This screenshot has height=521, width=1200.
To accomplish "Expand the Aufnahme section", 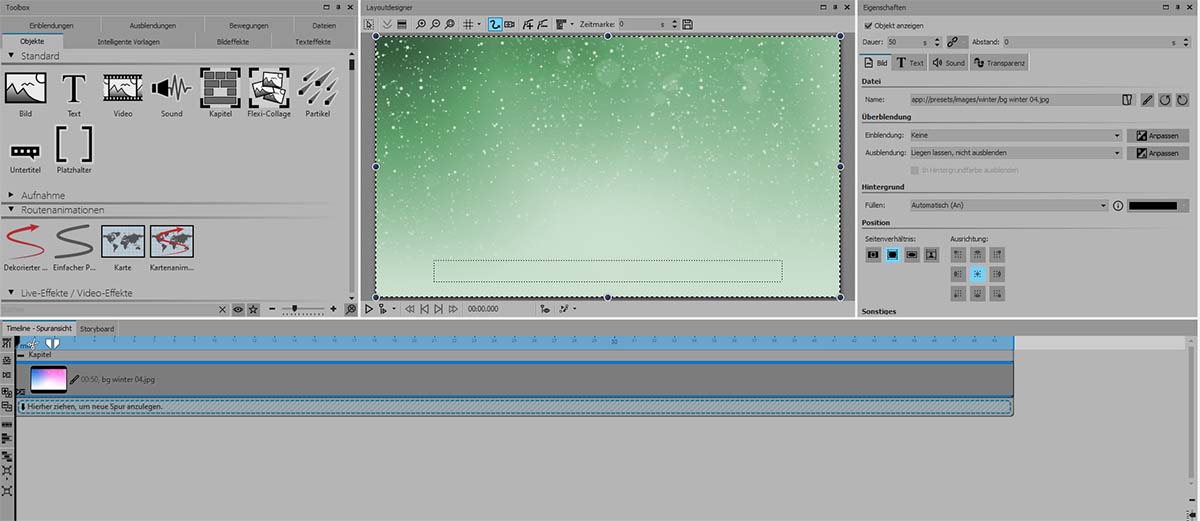I will [11, 195].
